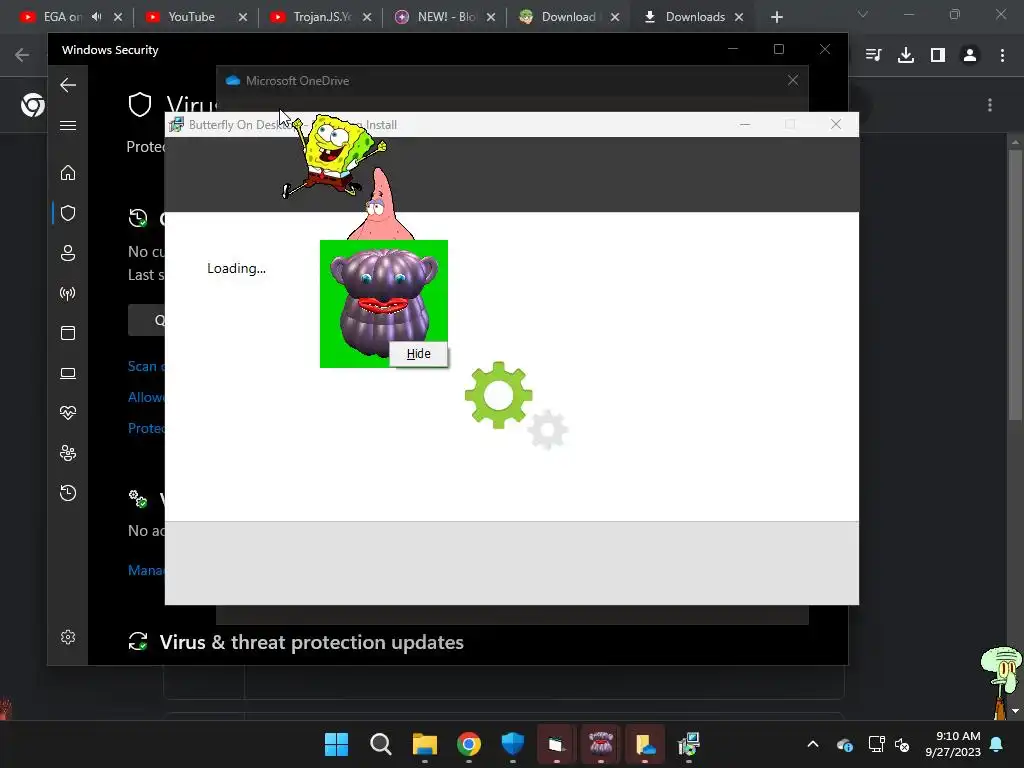Open App & browser control sidebar icon
This screenshot has height=768, width=1024.
tap(68, 333)
